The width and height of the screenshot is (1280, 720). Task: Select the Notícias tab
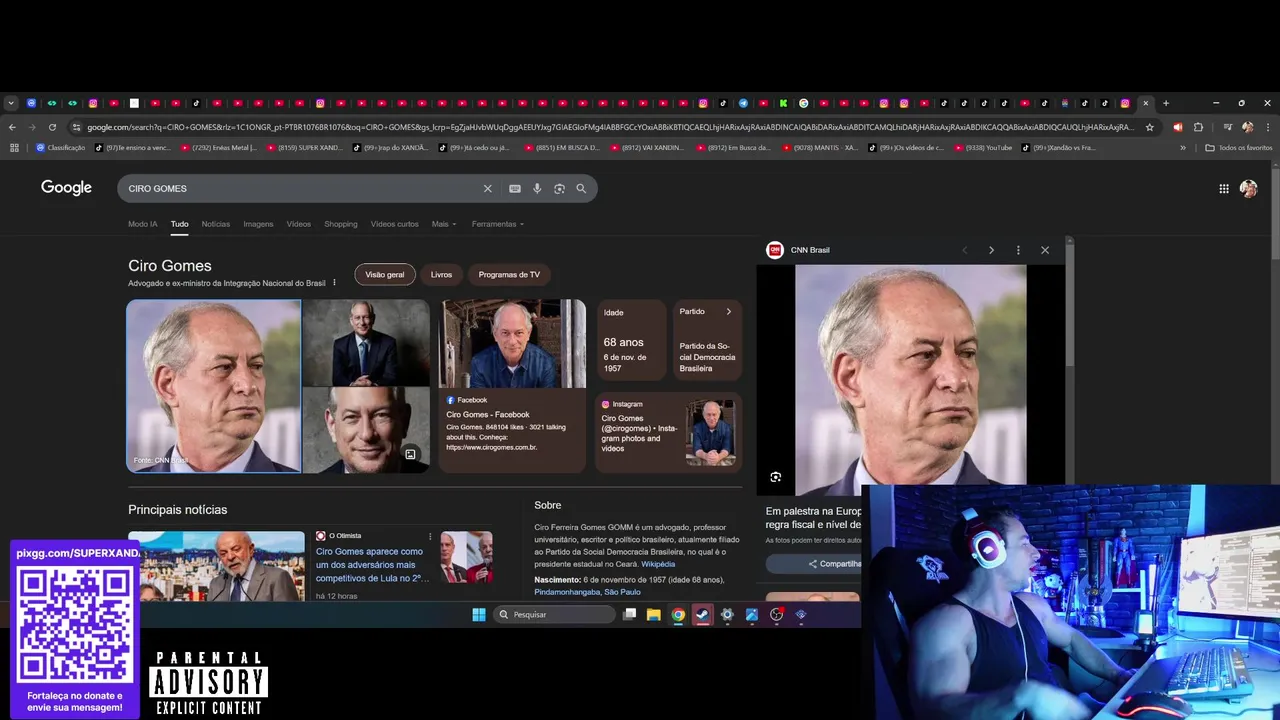point(215,224)
